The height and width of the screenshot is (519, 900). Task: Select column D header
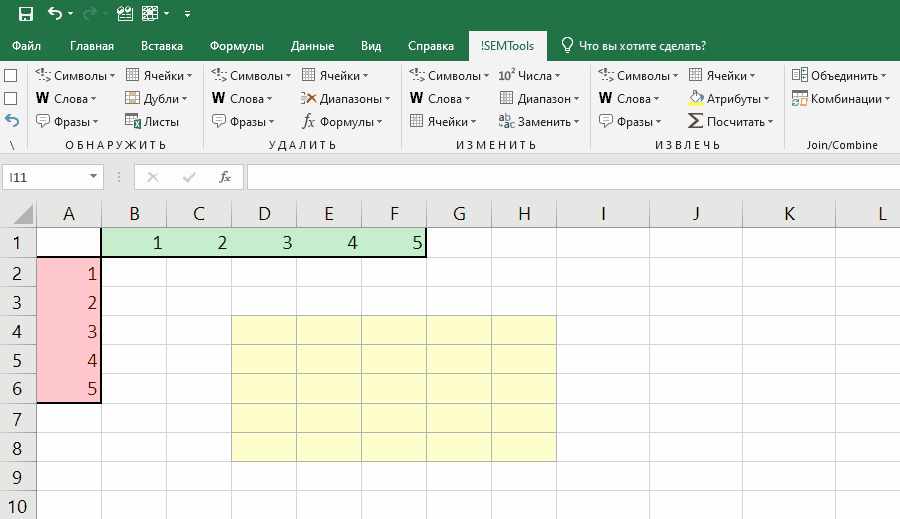tap(264, 214)
